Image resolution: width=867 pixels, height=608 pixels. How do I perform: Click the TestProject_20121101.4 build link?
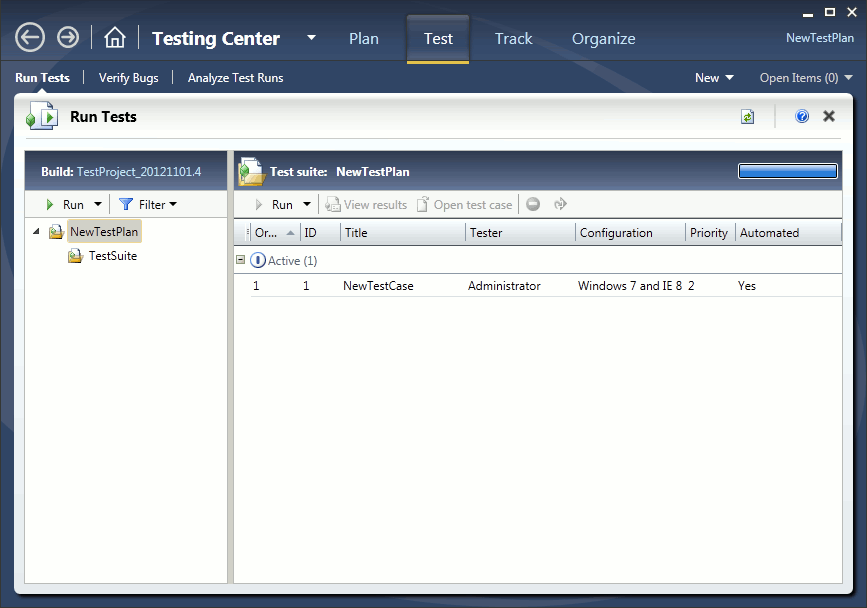139,172
